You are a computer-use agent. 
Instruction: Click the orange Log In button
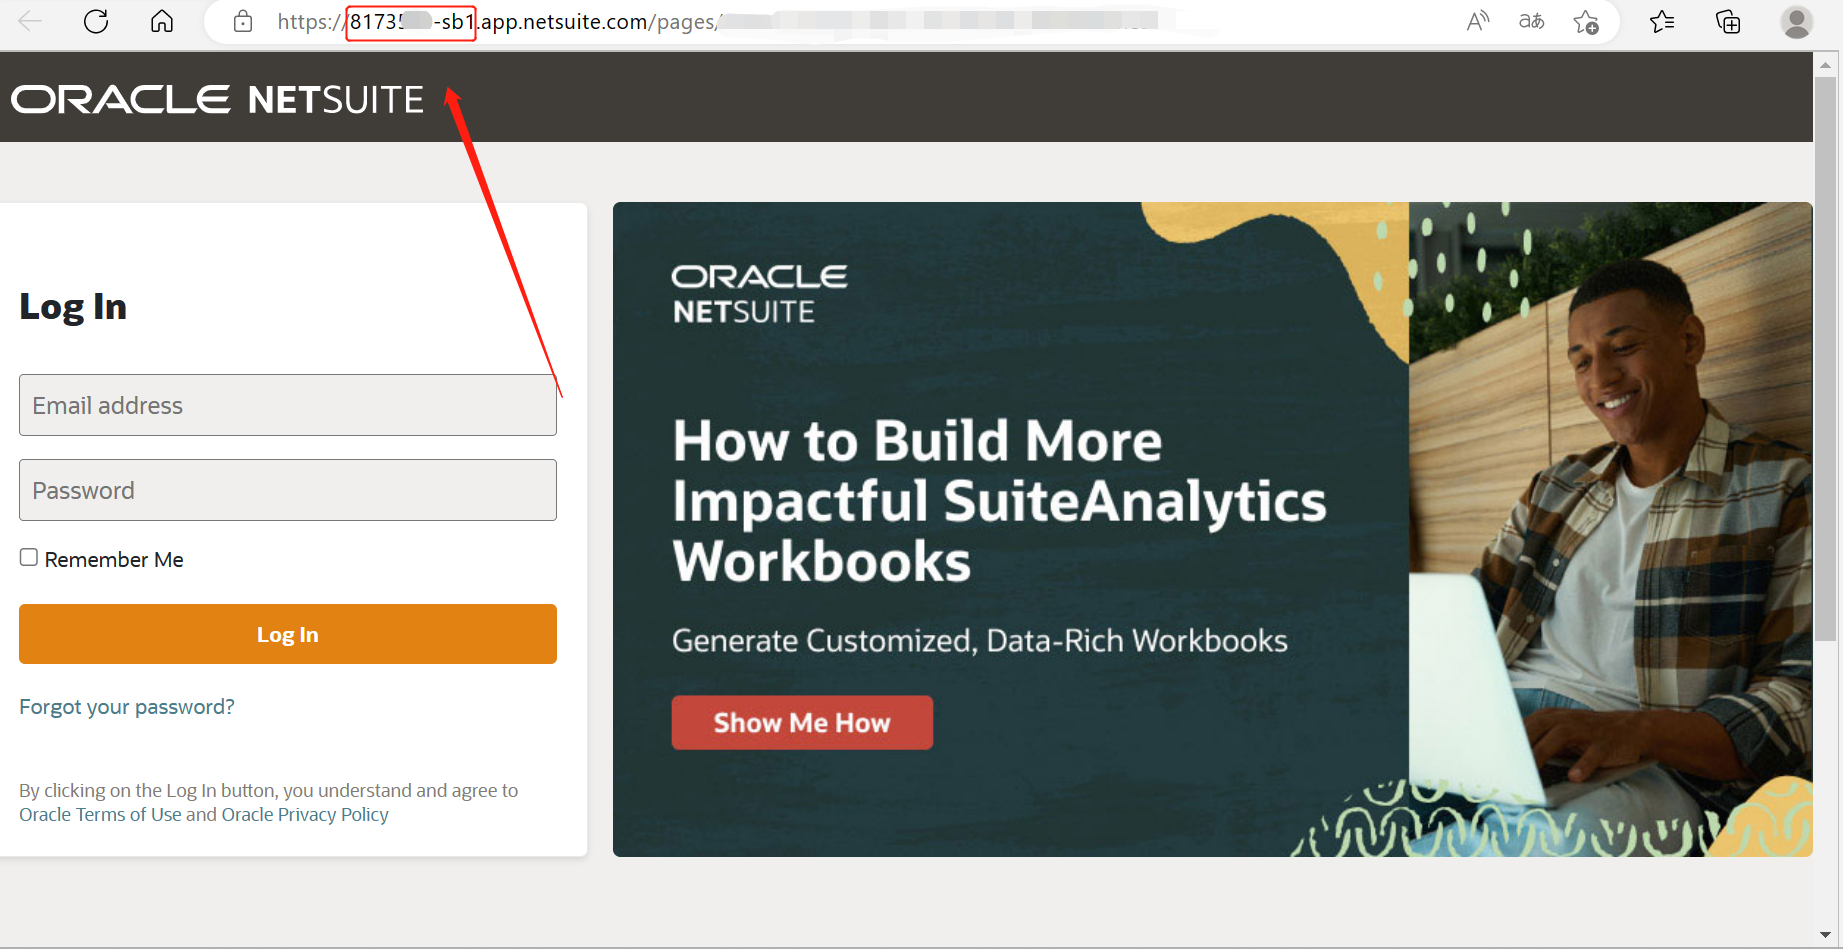click(x=287, y=633)
